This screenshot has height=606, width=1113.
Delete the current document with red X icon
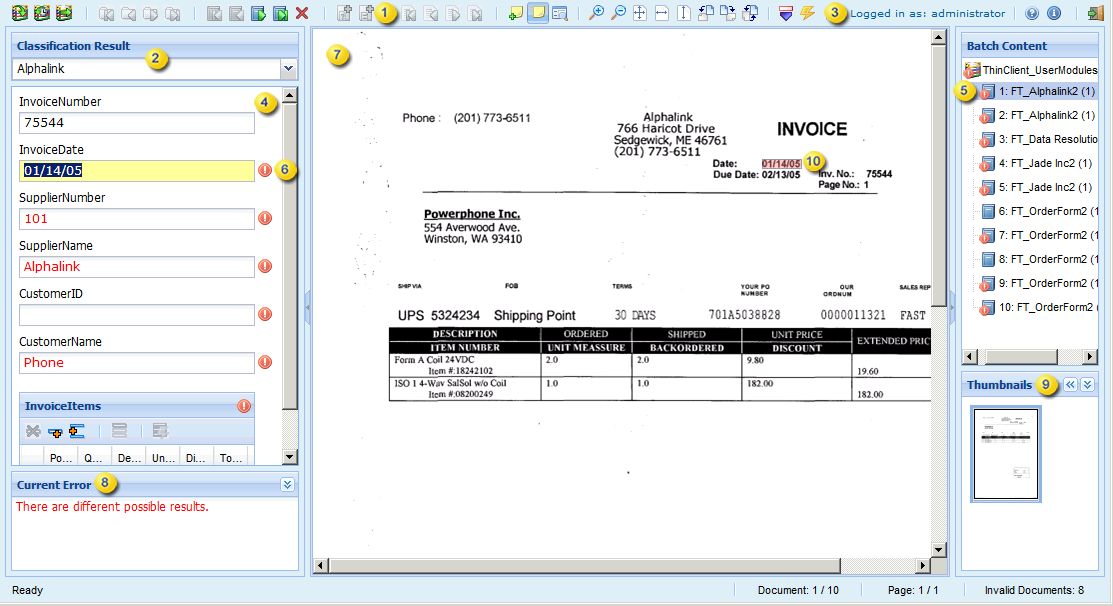coord(300,13)
